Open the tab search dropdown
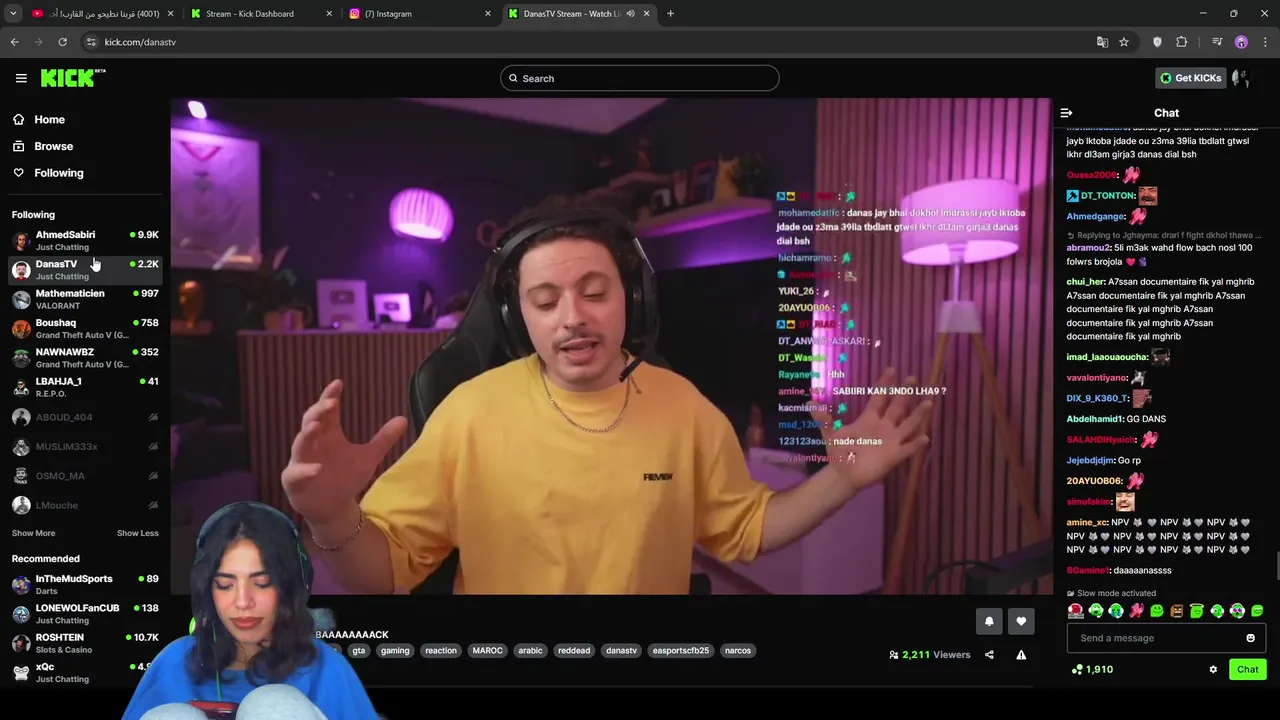 point(13,14)
